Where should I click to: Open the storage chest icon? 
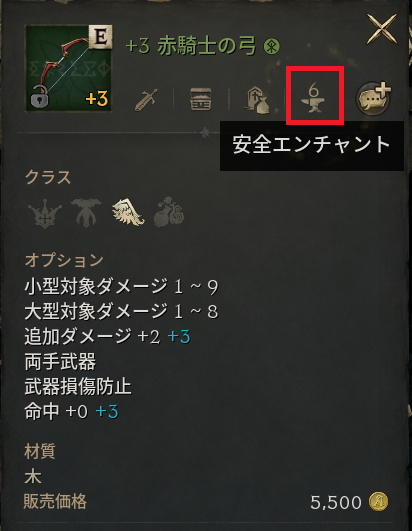[x=201, y=99]
